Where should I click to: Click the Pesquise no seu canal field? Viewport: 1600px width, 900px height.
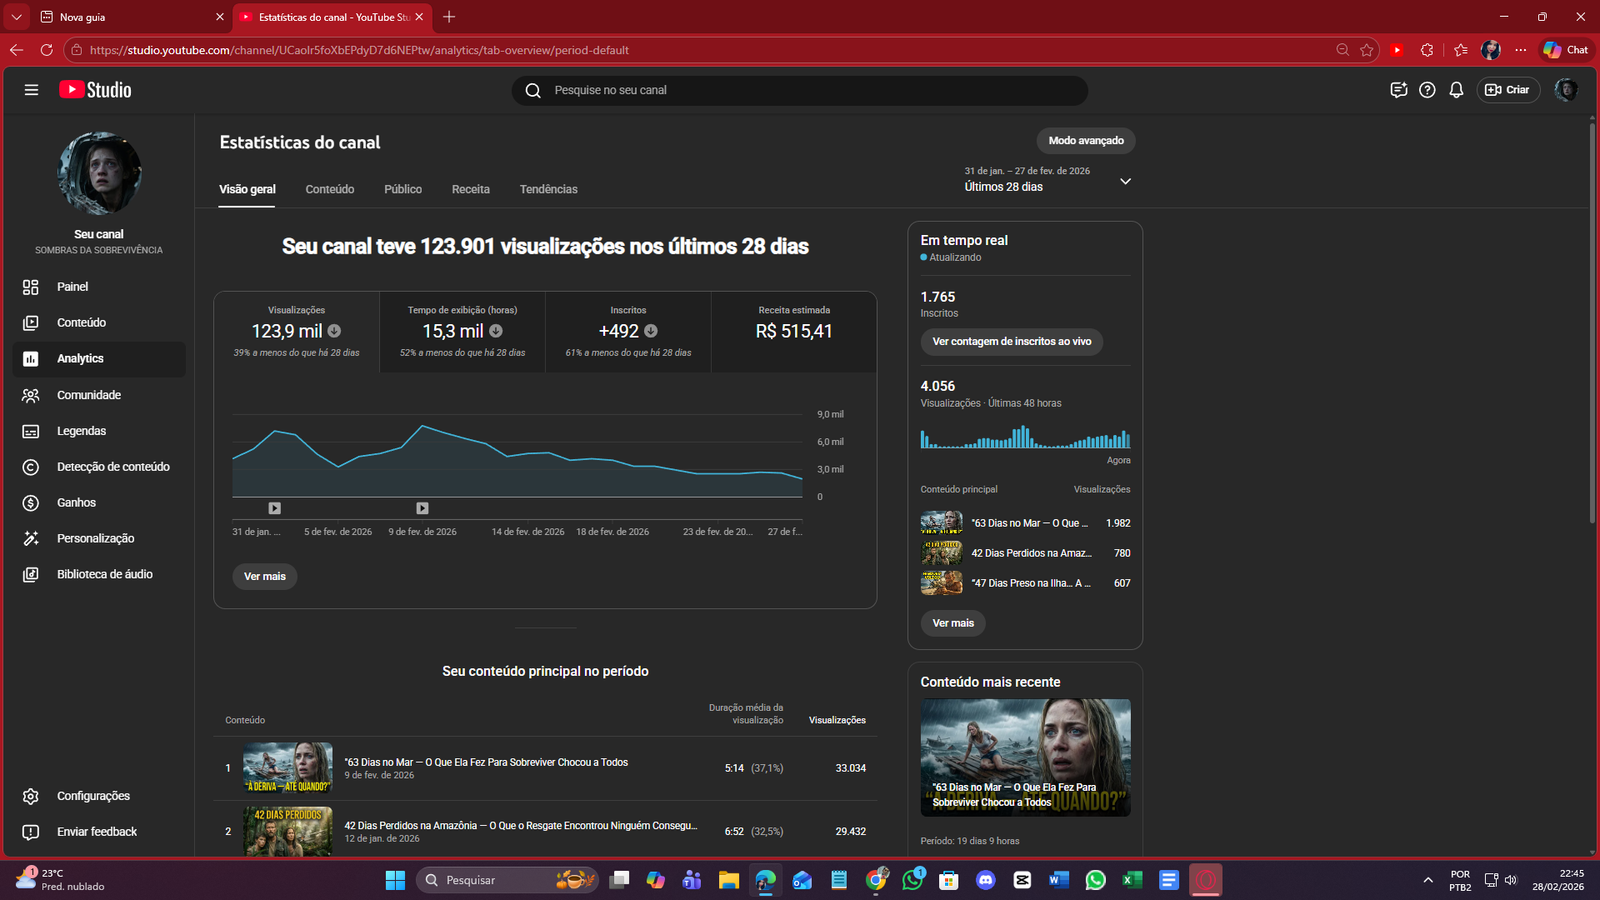pyautogui.click(x=800, y=90)
